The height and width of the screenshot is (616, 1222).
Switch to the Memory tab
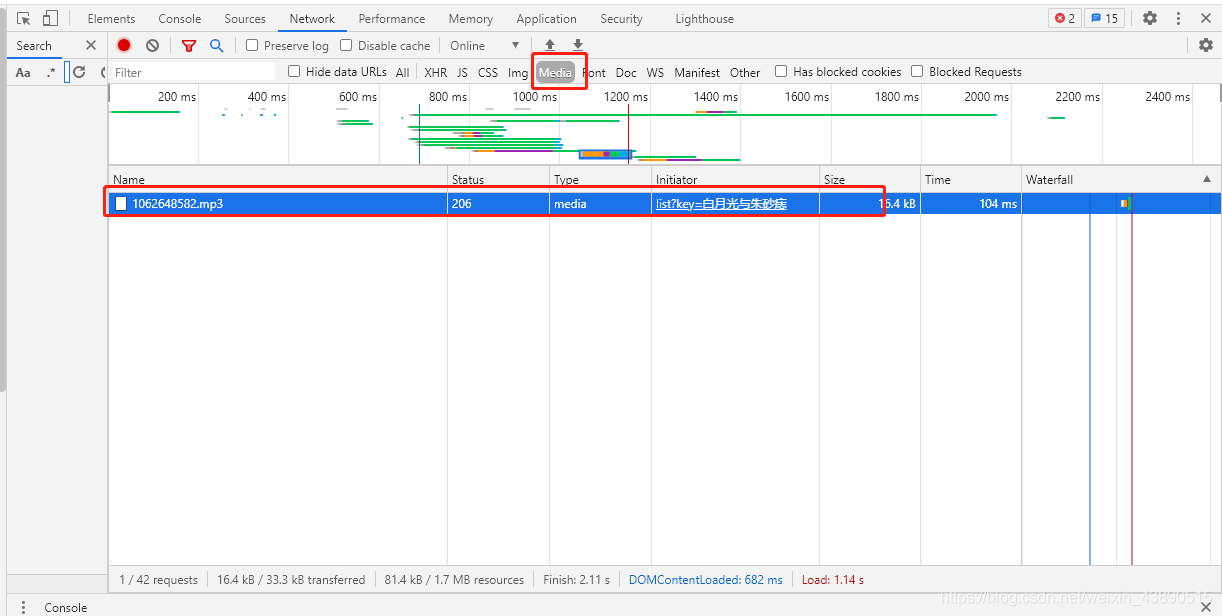click(x=471, y=18)
